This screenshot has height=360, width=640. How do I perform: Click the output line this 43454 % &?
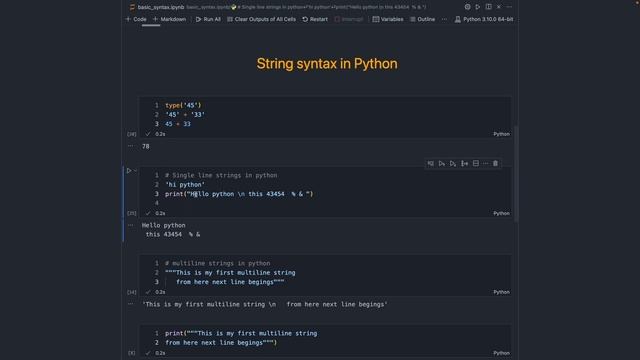coord(173,234)
